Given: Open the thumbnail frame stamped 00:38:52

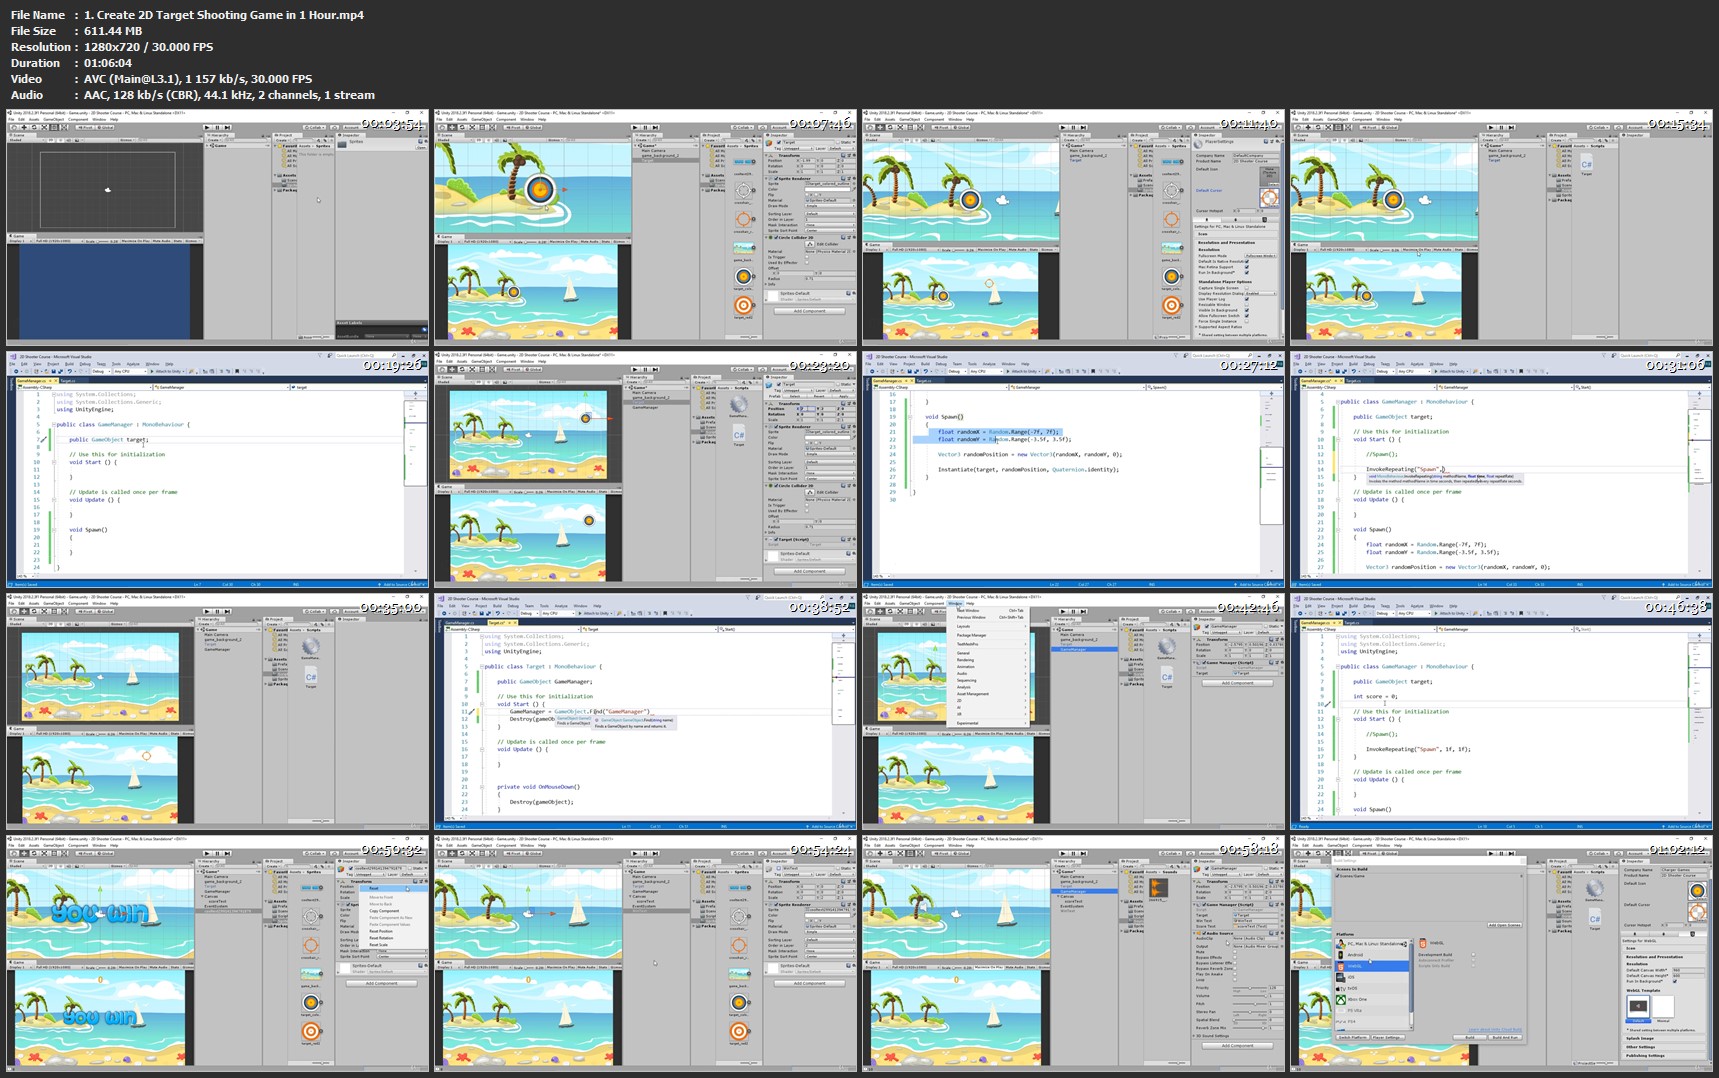Looking at the screenshot, I should point(646,711).
